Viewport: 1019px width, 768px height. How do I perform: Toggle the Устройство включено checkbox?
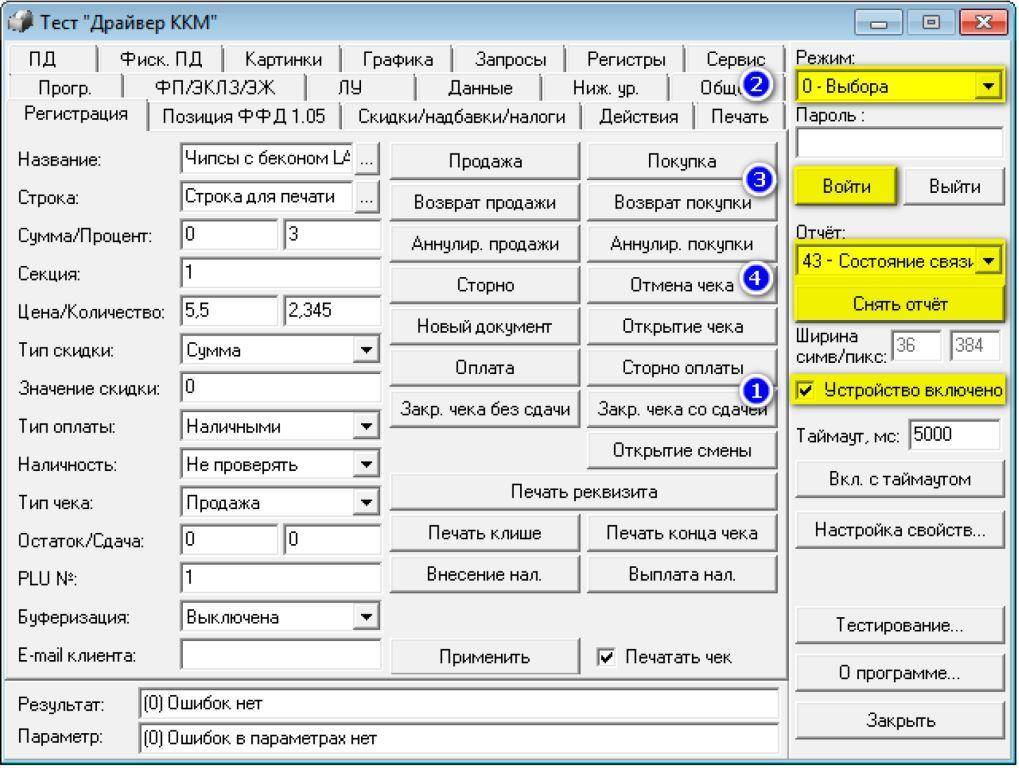806,391
